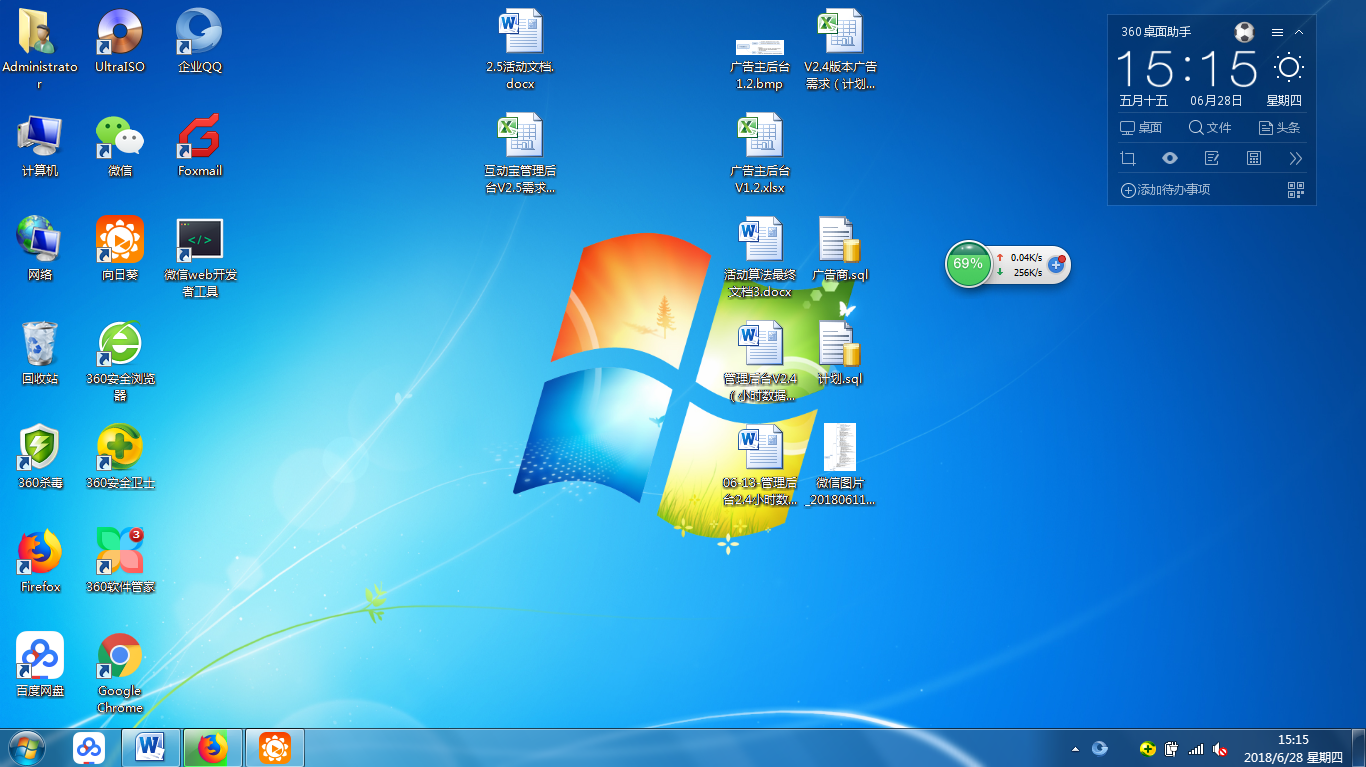Click the screenshot crop tool in the widget
This screenshot has height=767, width=1366.
pos(1128,158)
